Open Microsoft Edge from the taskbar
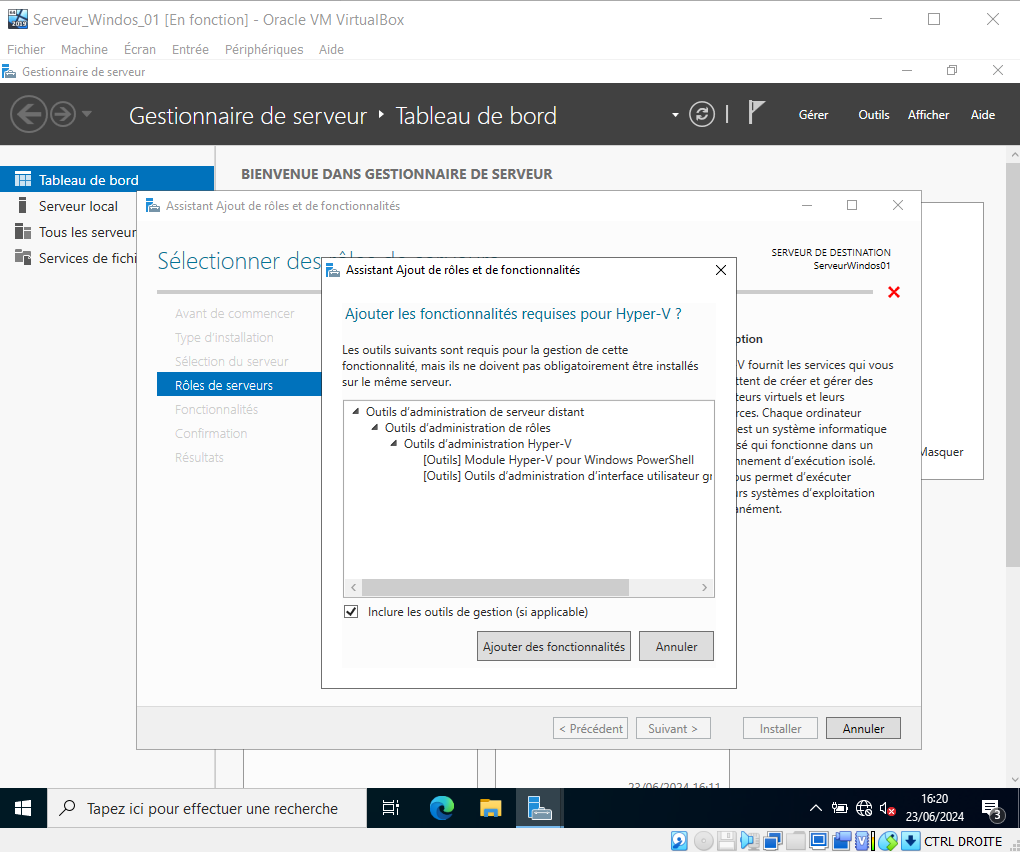Screen dimensions: 1020x852 (x=441, y=808)
